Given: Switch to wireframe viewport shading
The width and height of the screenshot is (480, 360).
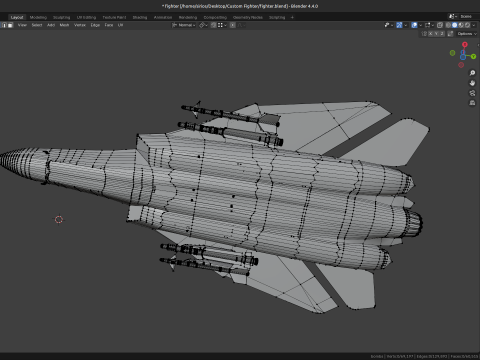Looking at the screenshot, I should pos(448,25).
